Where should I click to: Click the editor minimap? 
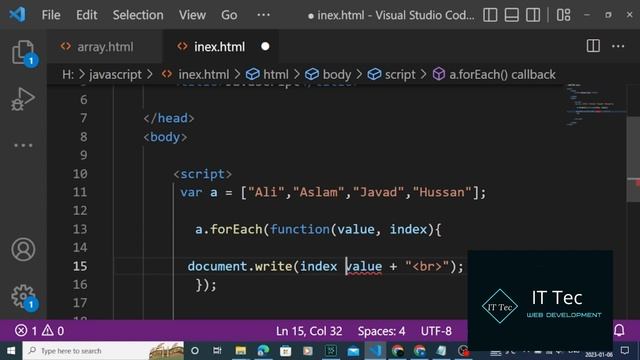click(596, 105)
